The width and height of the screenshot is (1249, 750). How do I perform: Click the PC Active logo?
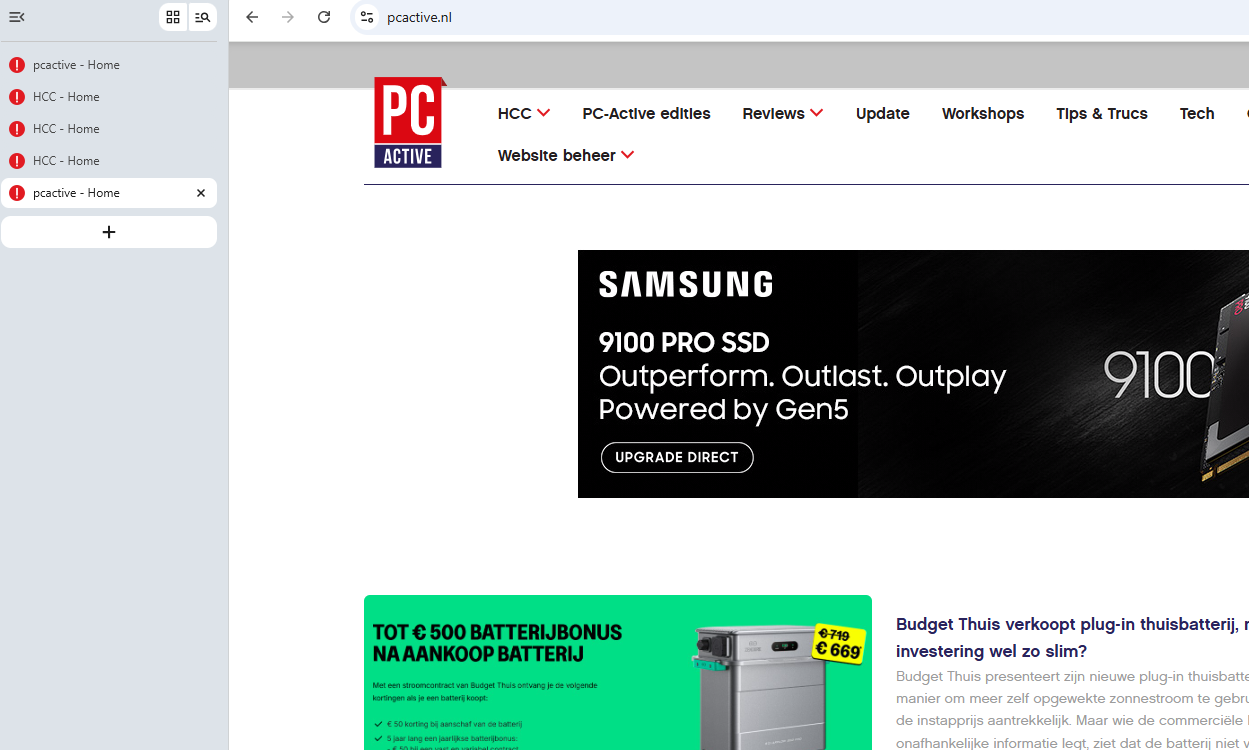409,122
